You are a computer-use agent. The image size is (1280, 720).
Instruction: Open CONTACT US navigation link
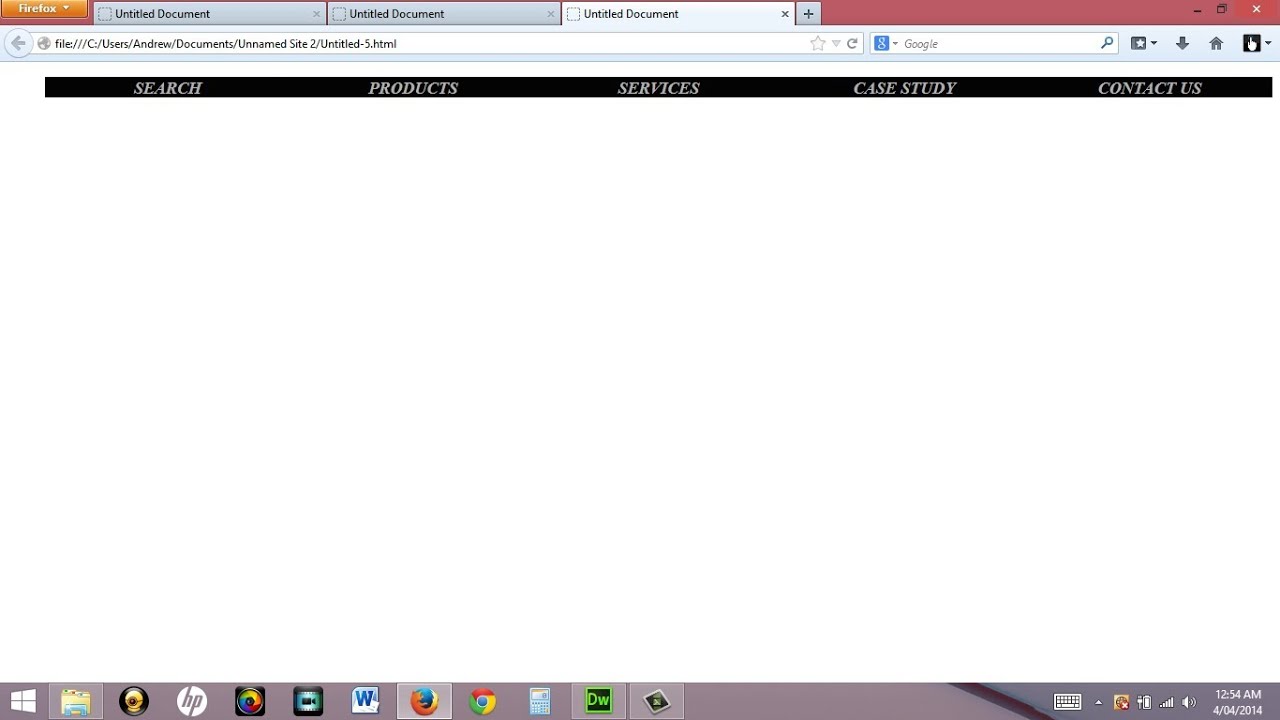tap(1150, 88)
